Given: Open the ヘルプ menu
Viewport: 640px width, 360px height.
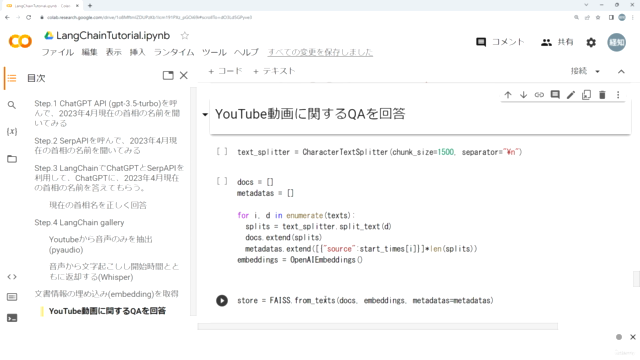Looking at the screenshot, I should (x=246, y=52).
